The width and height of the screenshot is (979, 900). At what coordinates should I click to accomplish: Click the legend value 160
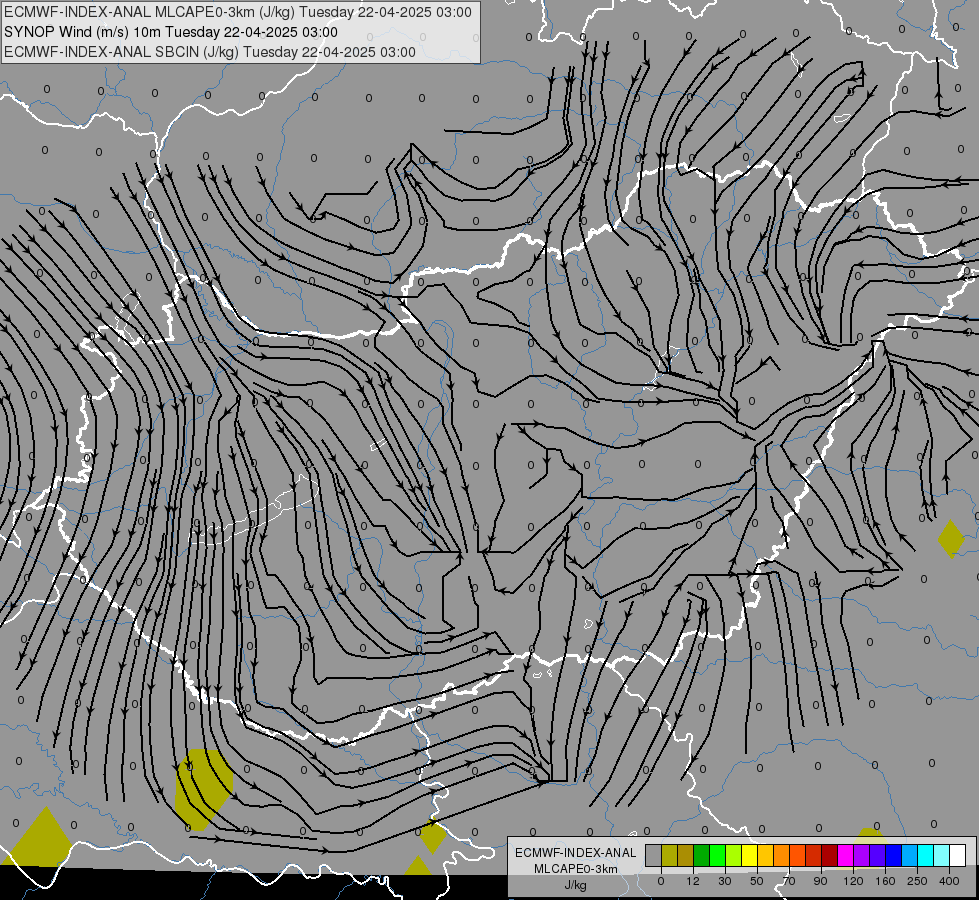[x=885, y=881]
